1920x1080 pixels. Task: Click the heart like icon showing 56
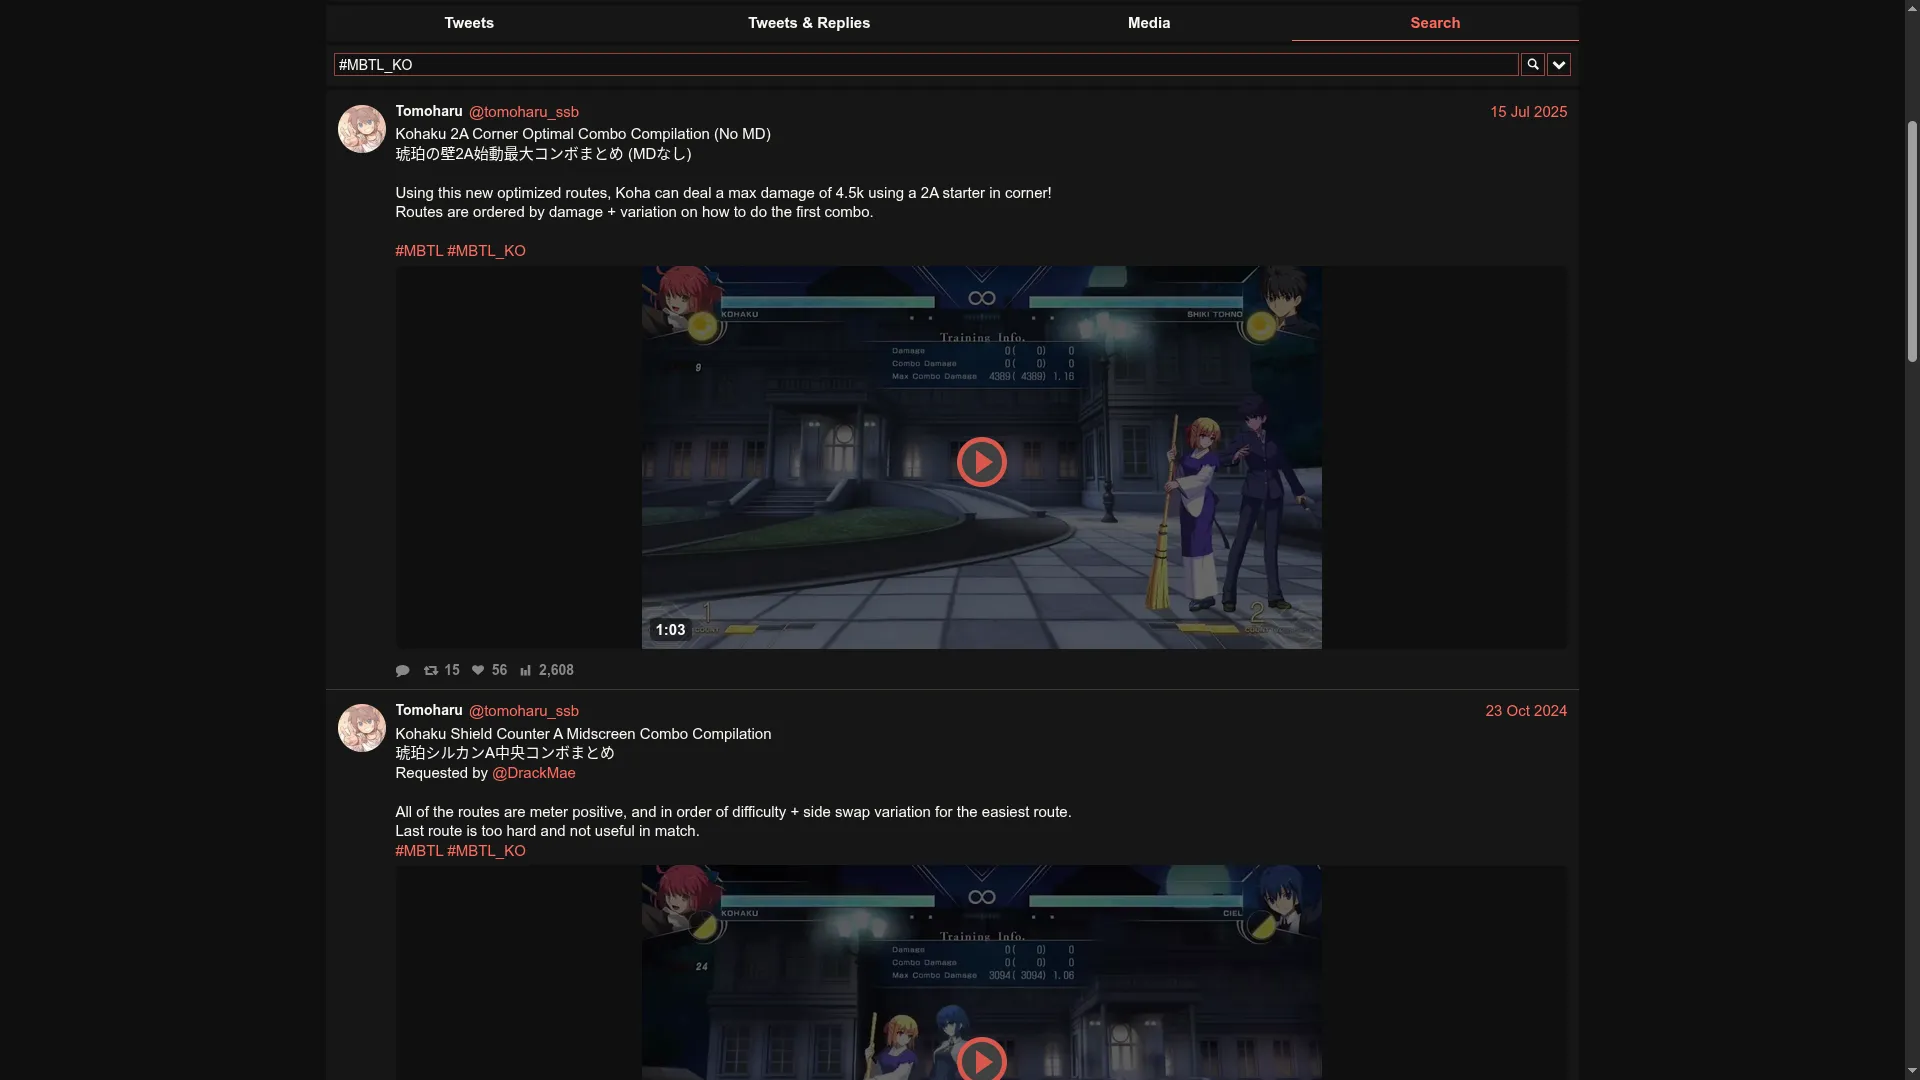click(478, 671)
